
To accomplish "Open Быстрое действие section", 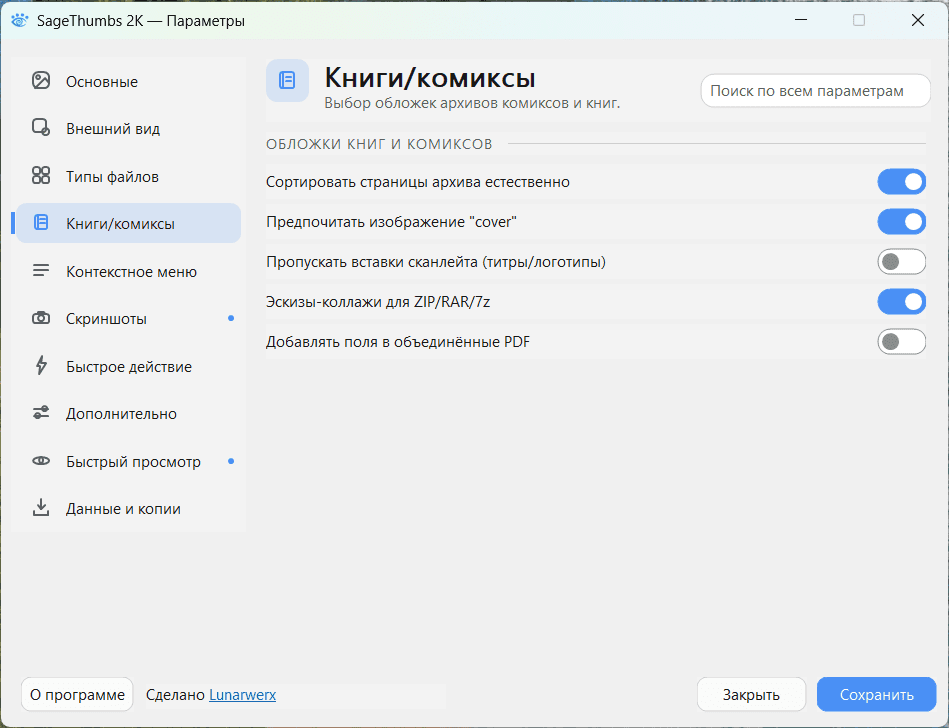I will click(x=128, y=366).
